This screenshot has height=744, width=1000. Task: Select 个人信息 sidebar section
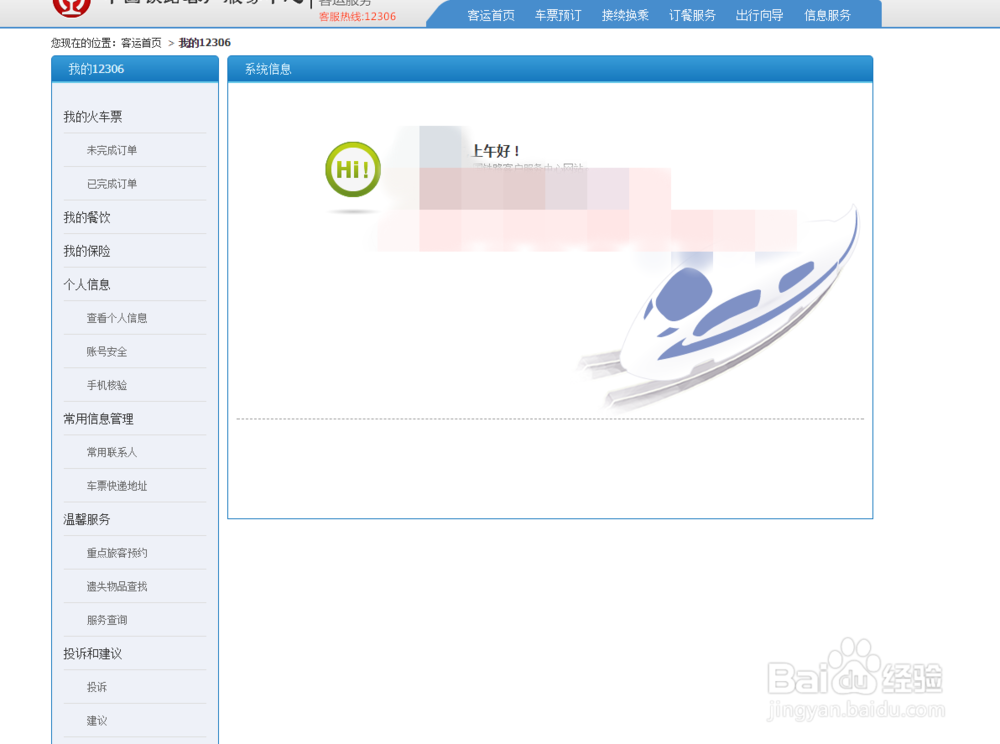(87, 284)
